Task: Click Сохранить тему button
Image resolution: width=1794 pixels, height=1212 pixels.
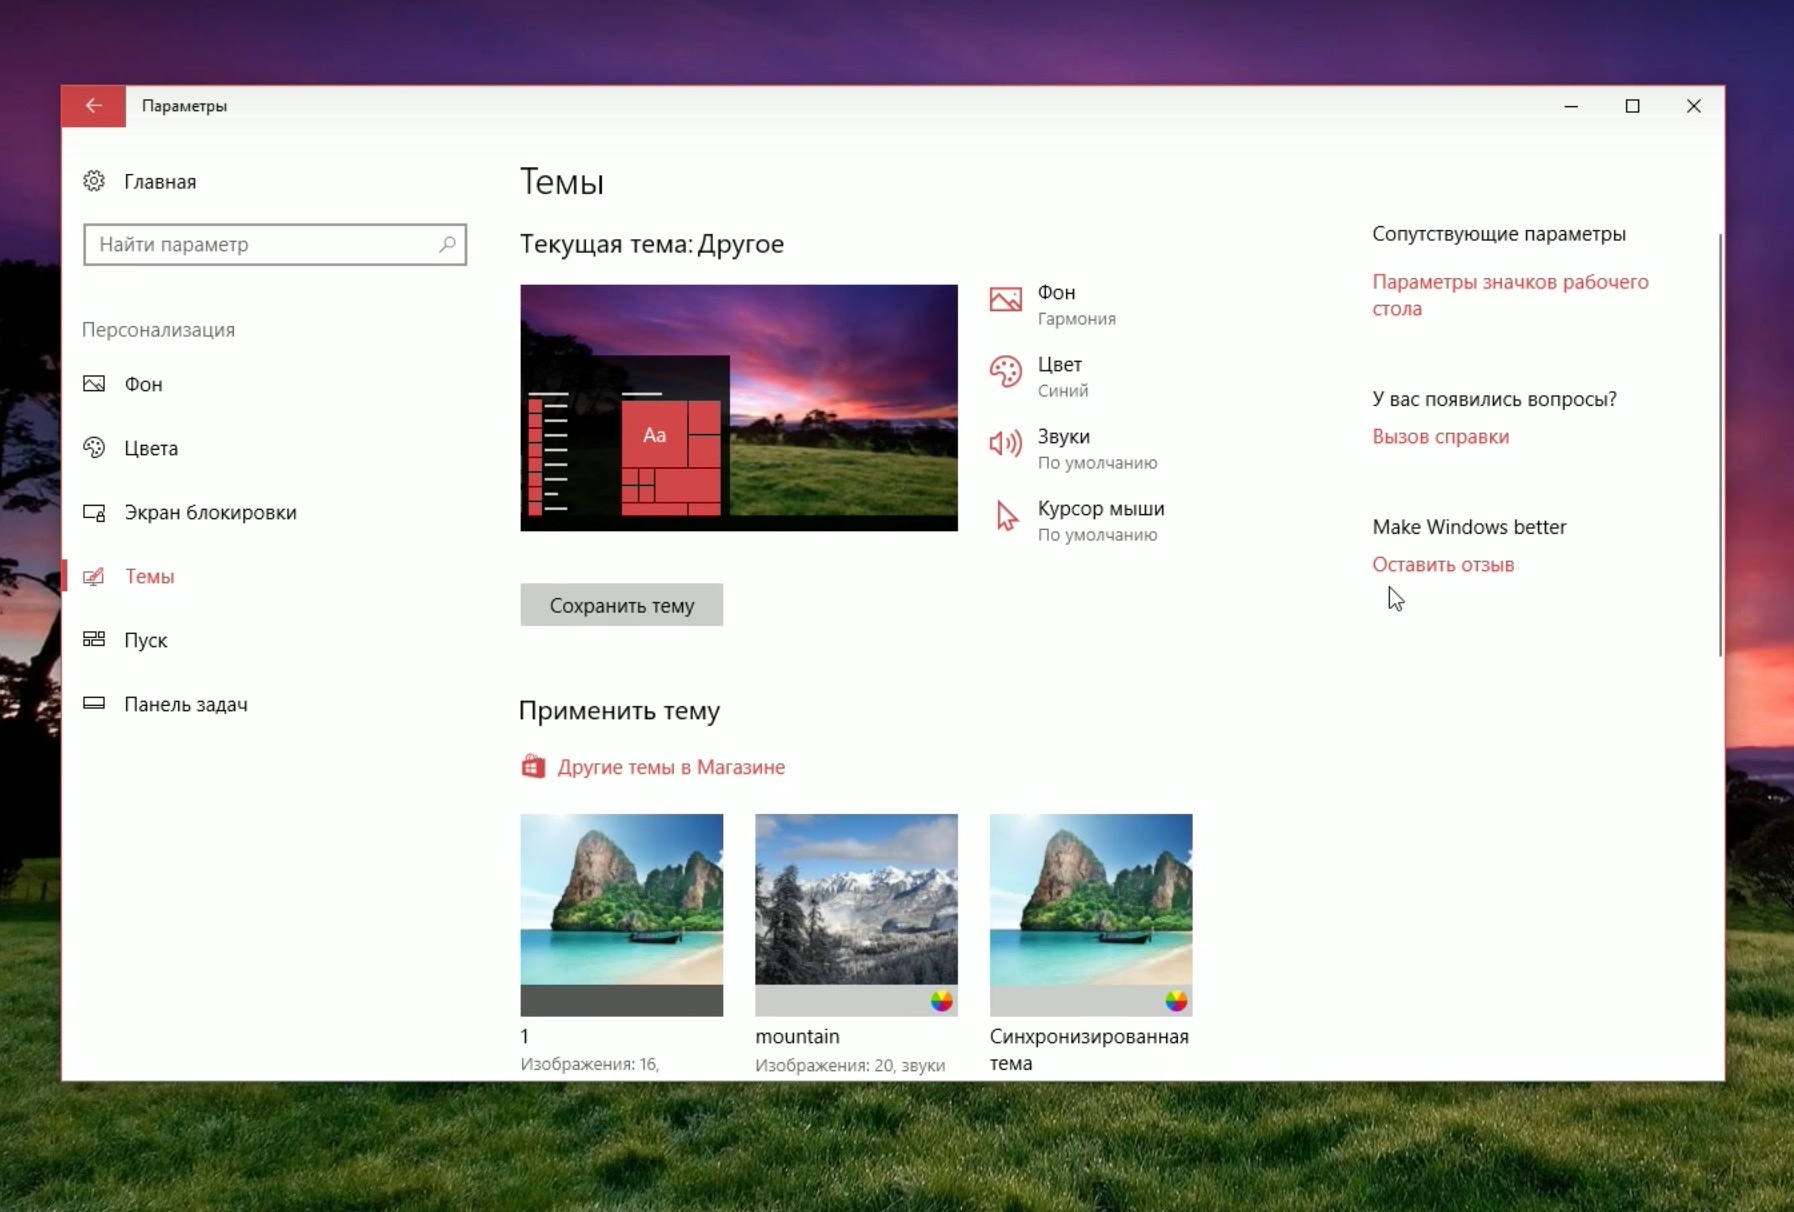Action: coord(621,604)
